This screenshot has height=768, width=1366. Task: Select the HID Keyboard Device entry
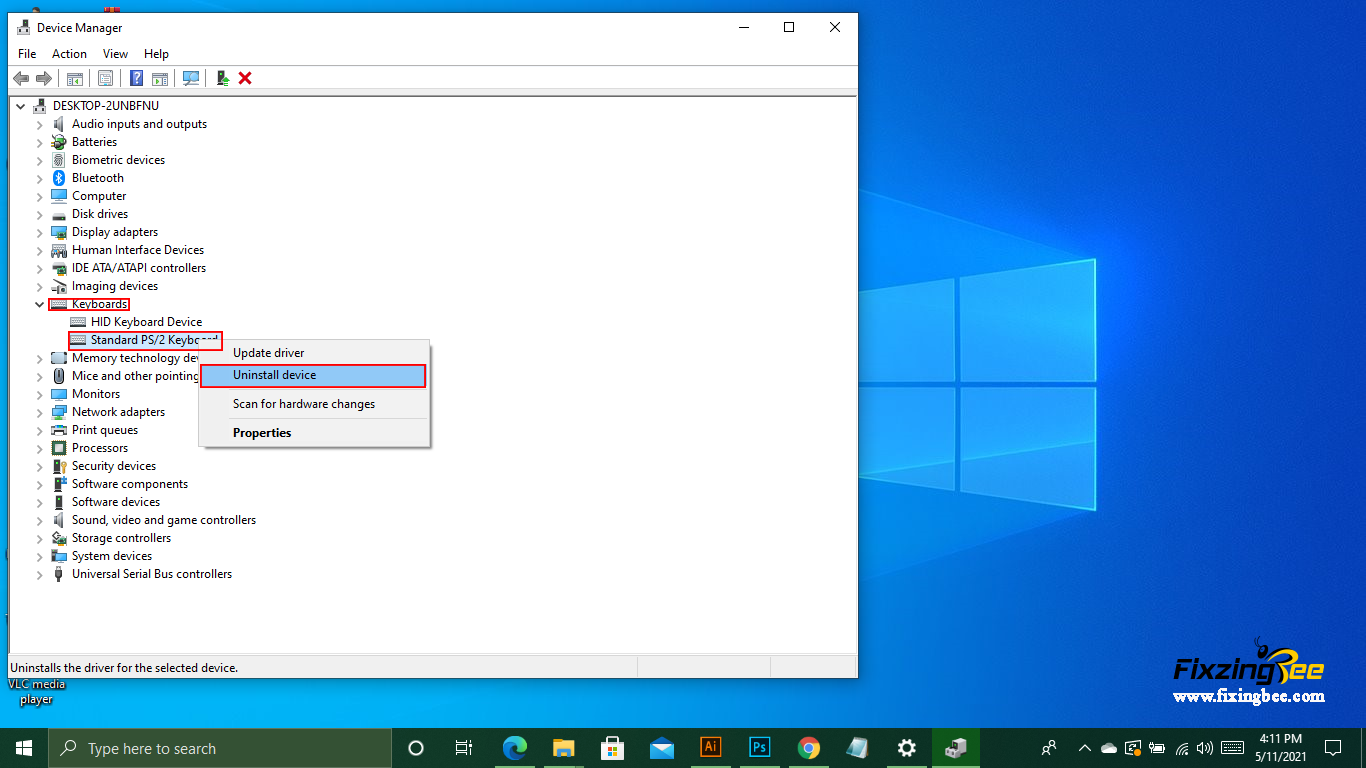coord(146,322)
